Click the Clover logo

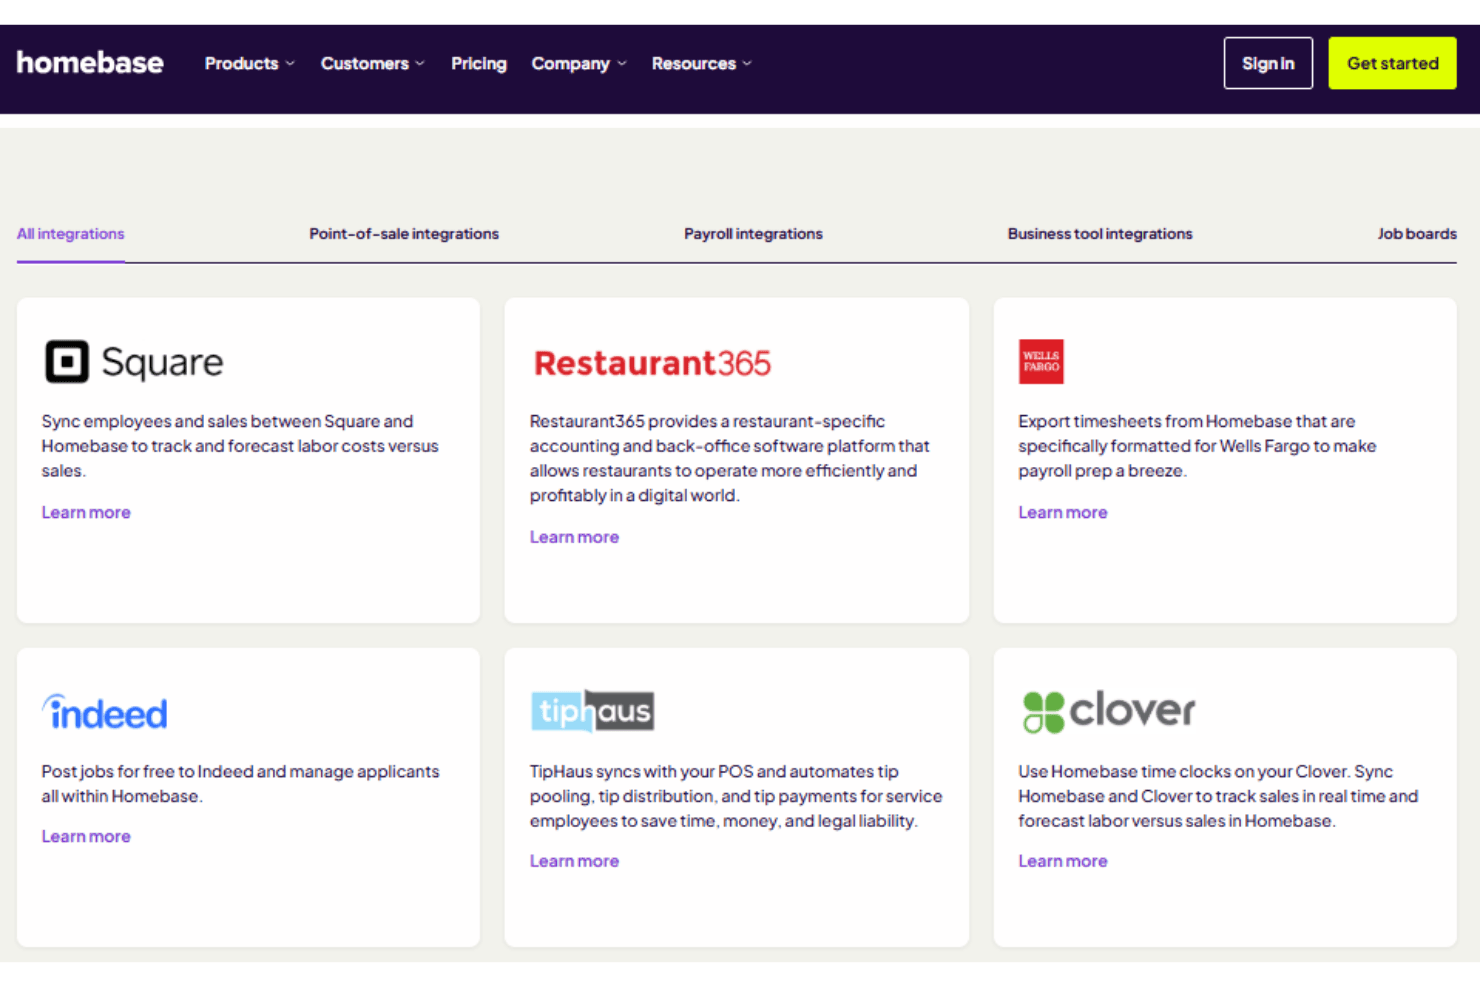click(1108, 711)
